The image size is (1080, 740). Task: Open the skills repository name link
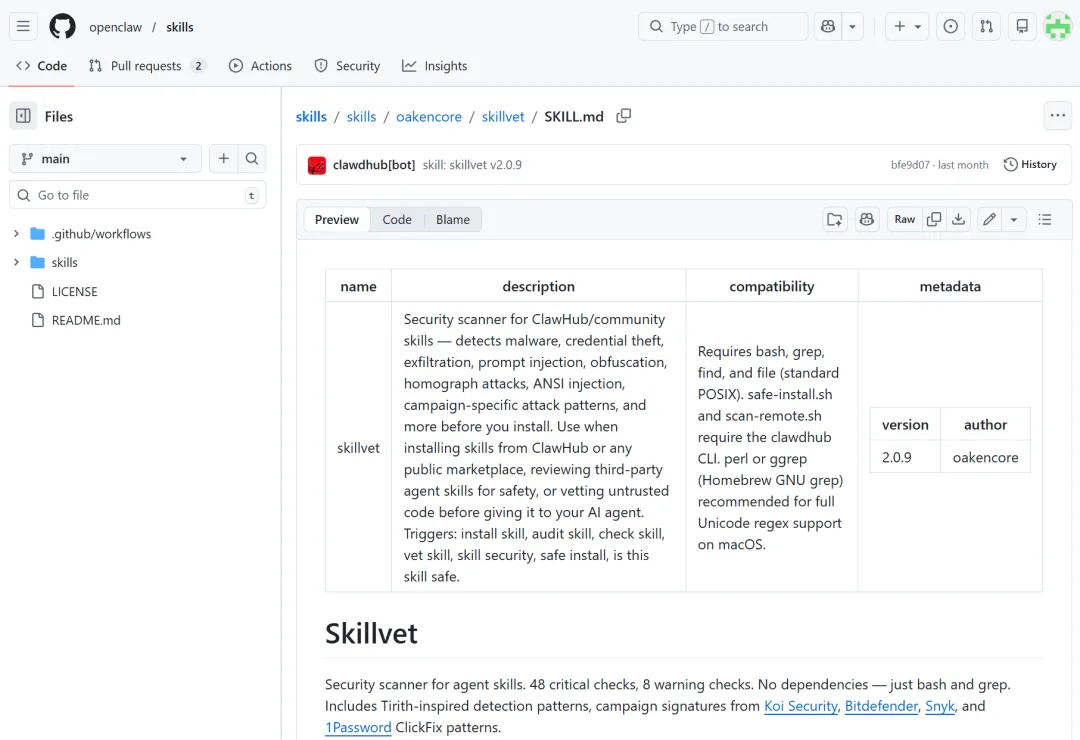click(x=179, y=27)
